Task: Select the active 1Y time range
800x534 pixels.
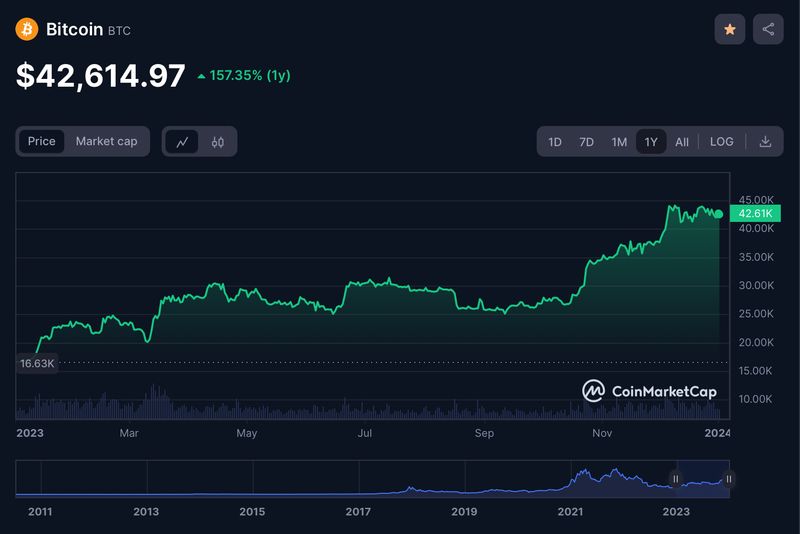Action: tap(651, 142)
